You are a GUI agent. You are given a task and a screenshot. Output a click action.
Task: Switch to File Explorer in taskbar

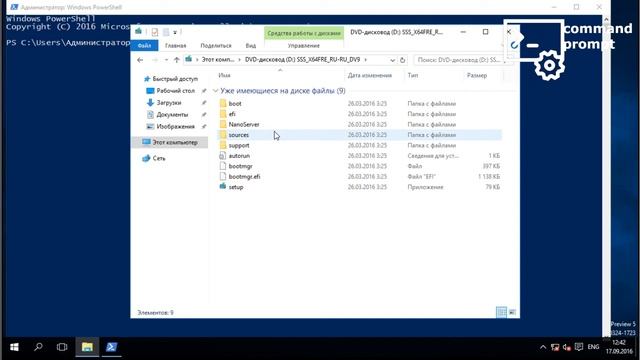coord(87,347)
